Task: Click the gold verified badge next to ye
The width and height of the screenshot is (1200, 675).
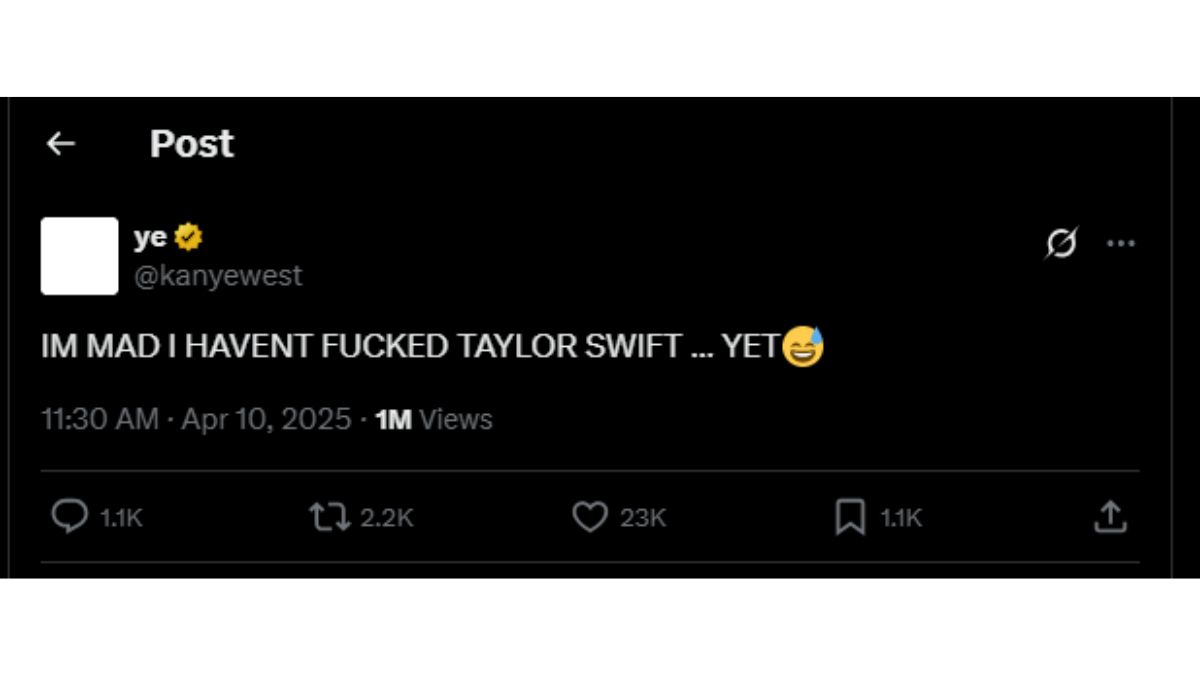Action: point(189,238)
